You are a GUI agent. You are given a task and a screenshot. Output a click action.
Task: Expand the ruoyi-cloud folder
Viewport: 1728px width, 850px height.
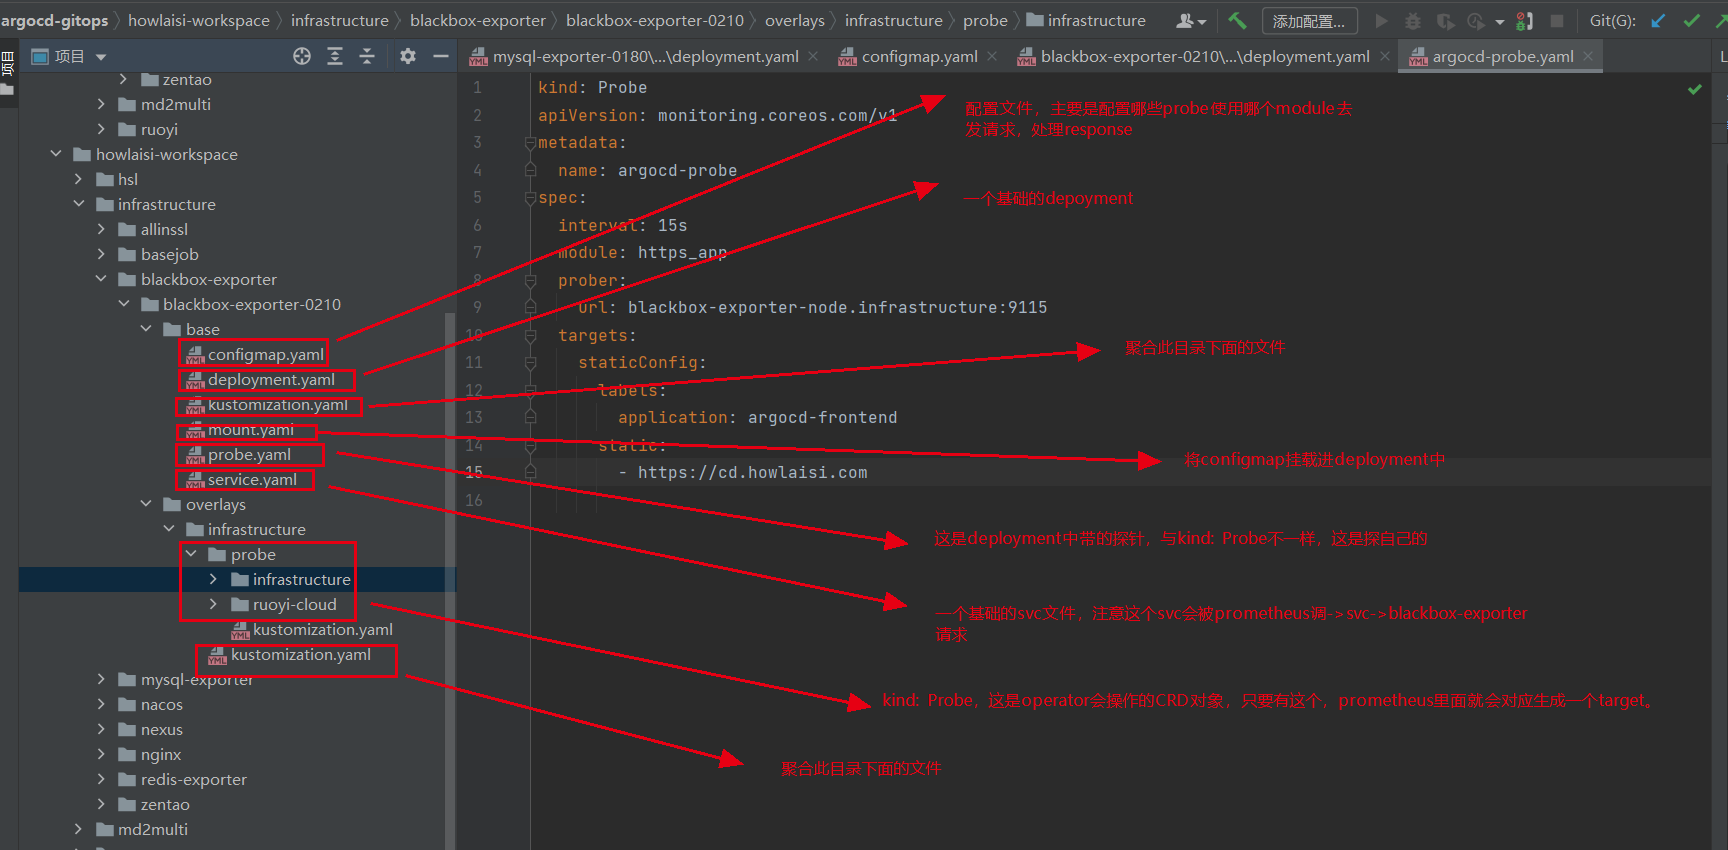pyautogui.click(x=213, y=604)
